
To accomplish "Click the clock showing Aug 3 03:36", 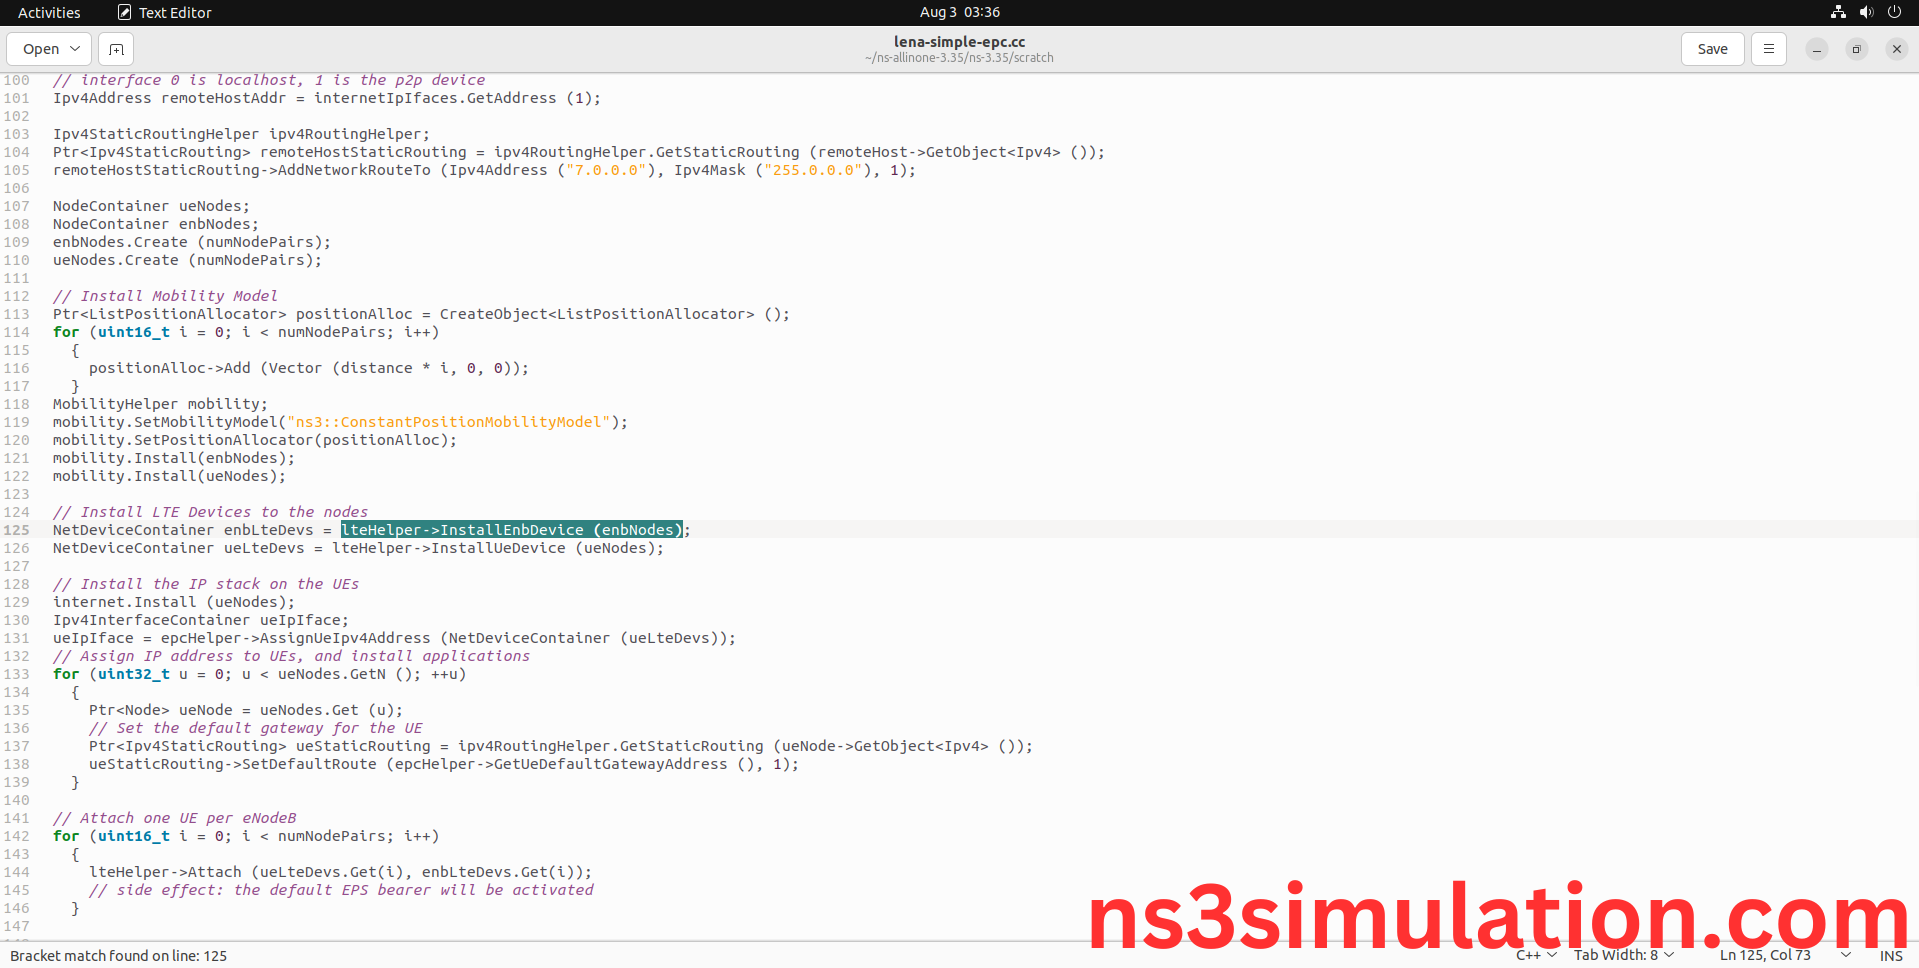I will click(959, 12).
